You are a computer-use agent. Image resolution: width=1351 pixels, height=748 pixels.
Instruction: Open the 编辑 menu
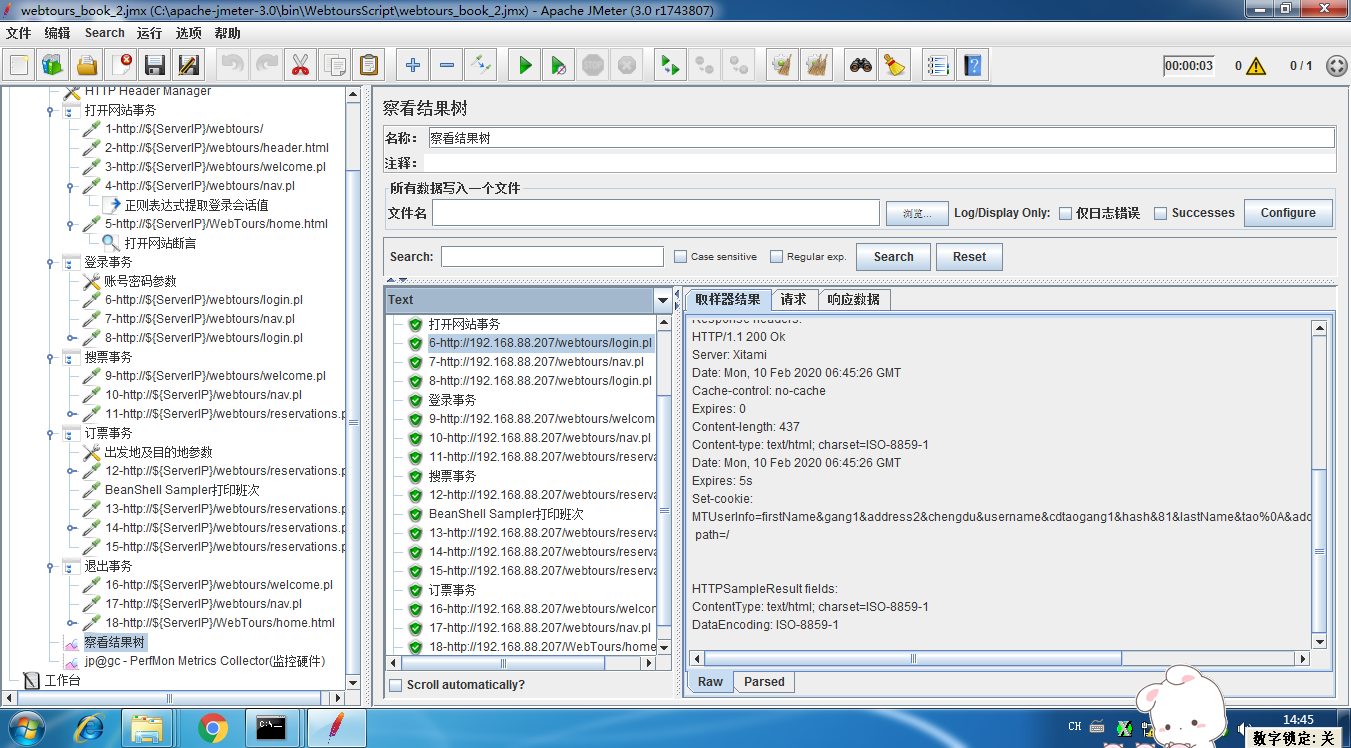(57, 33)
